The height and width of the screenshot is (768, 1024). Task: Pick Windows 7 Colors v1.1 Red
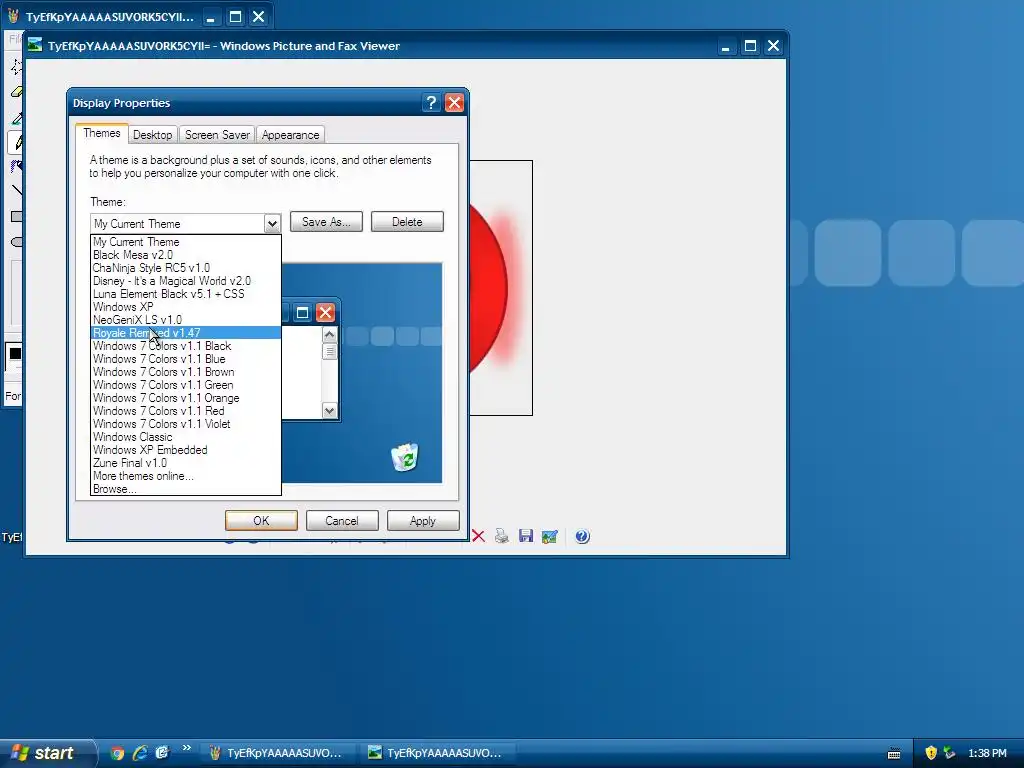click(186, 411)
